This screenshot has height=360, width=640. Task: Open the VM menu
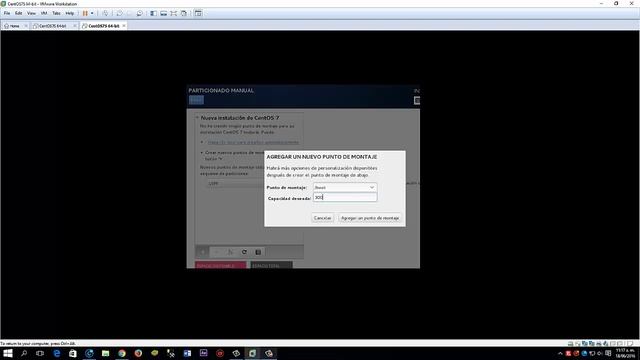point(44,13)
